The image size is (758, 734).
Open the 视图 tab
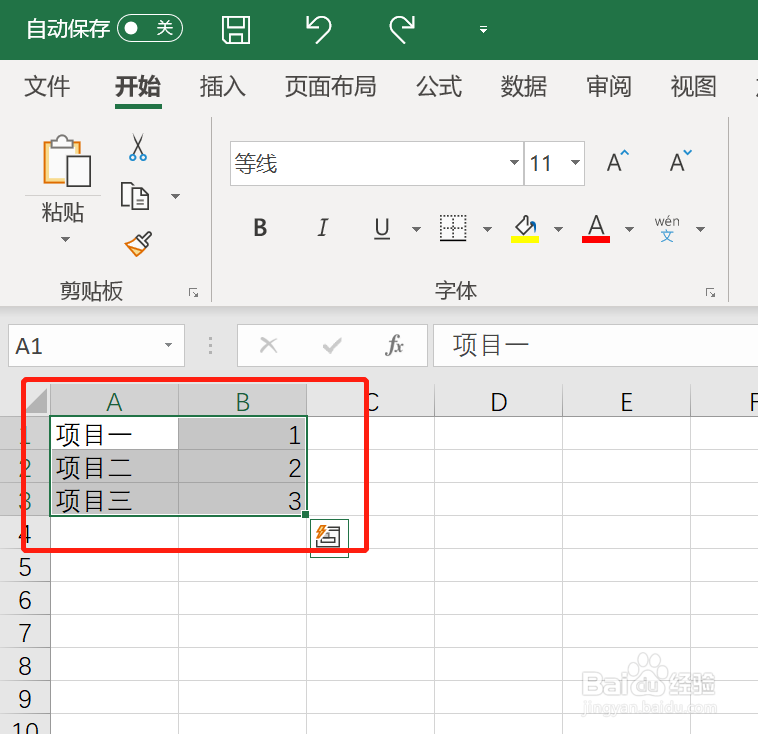pyautogui.click(x=693, y=87)
